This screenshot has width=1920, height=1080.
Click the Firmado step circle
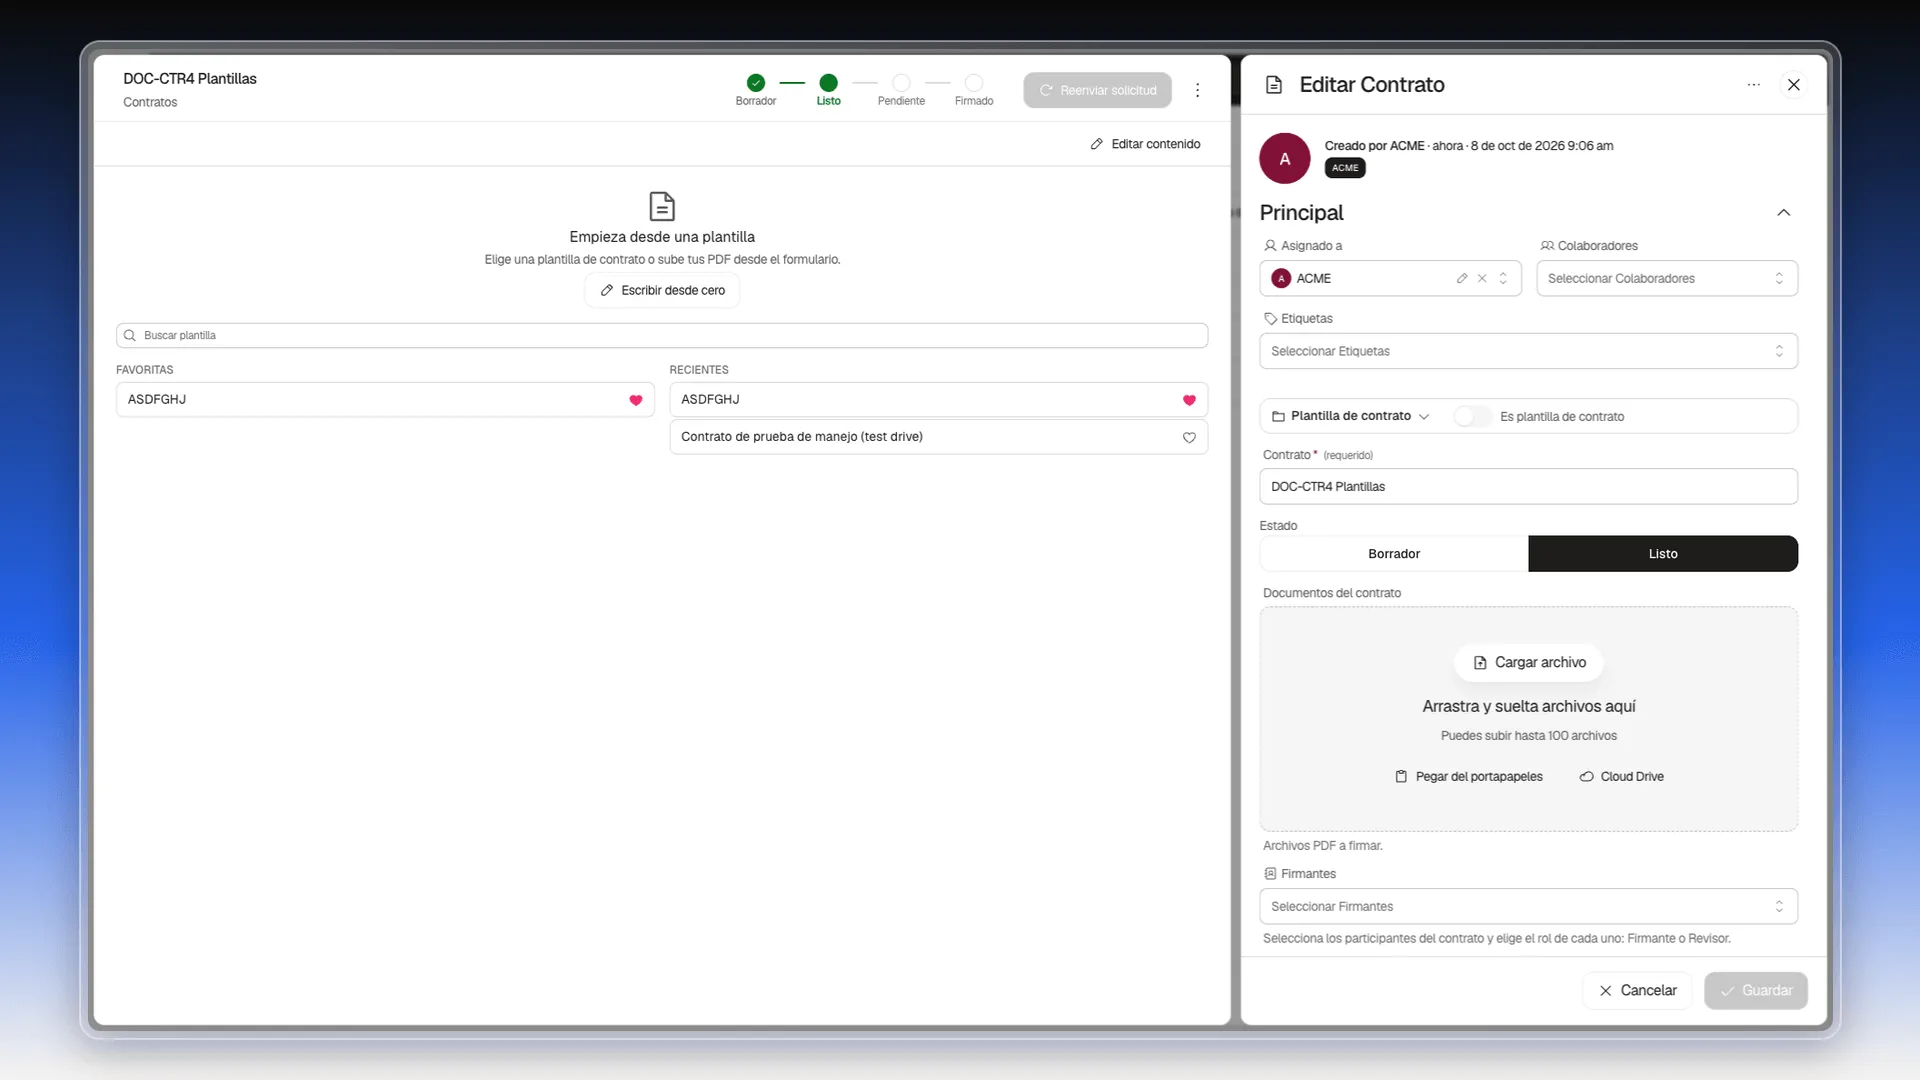(974, 83)
